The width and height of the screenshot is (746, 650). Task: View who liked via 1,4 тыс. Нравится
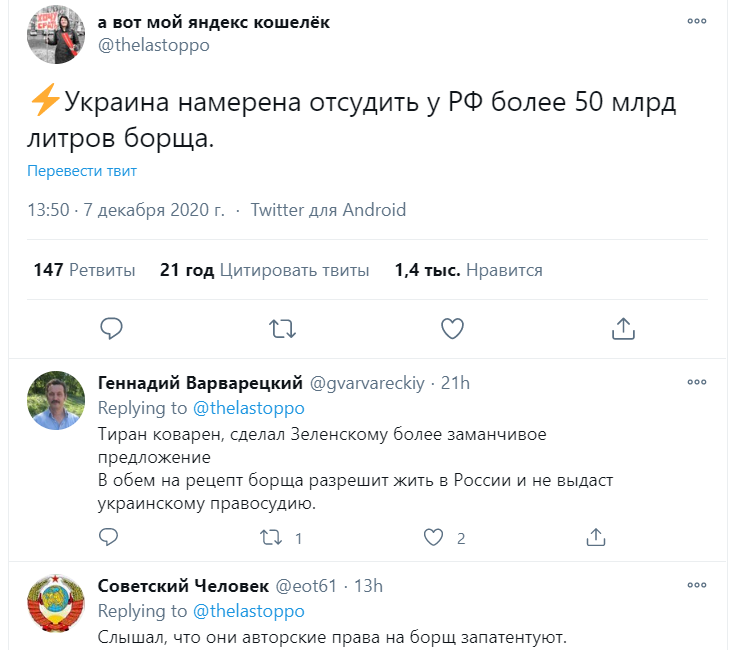click(468, 270)
